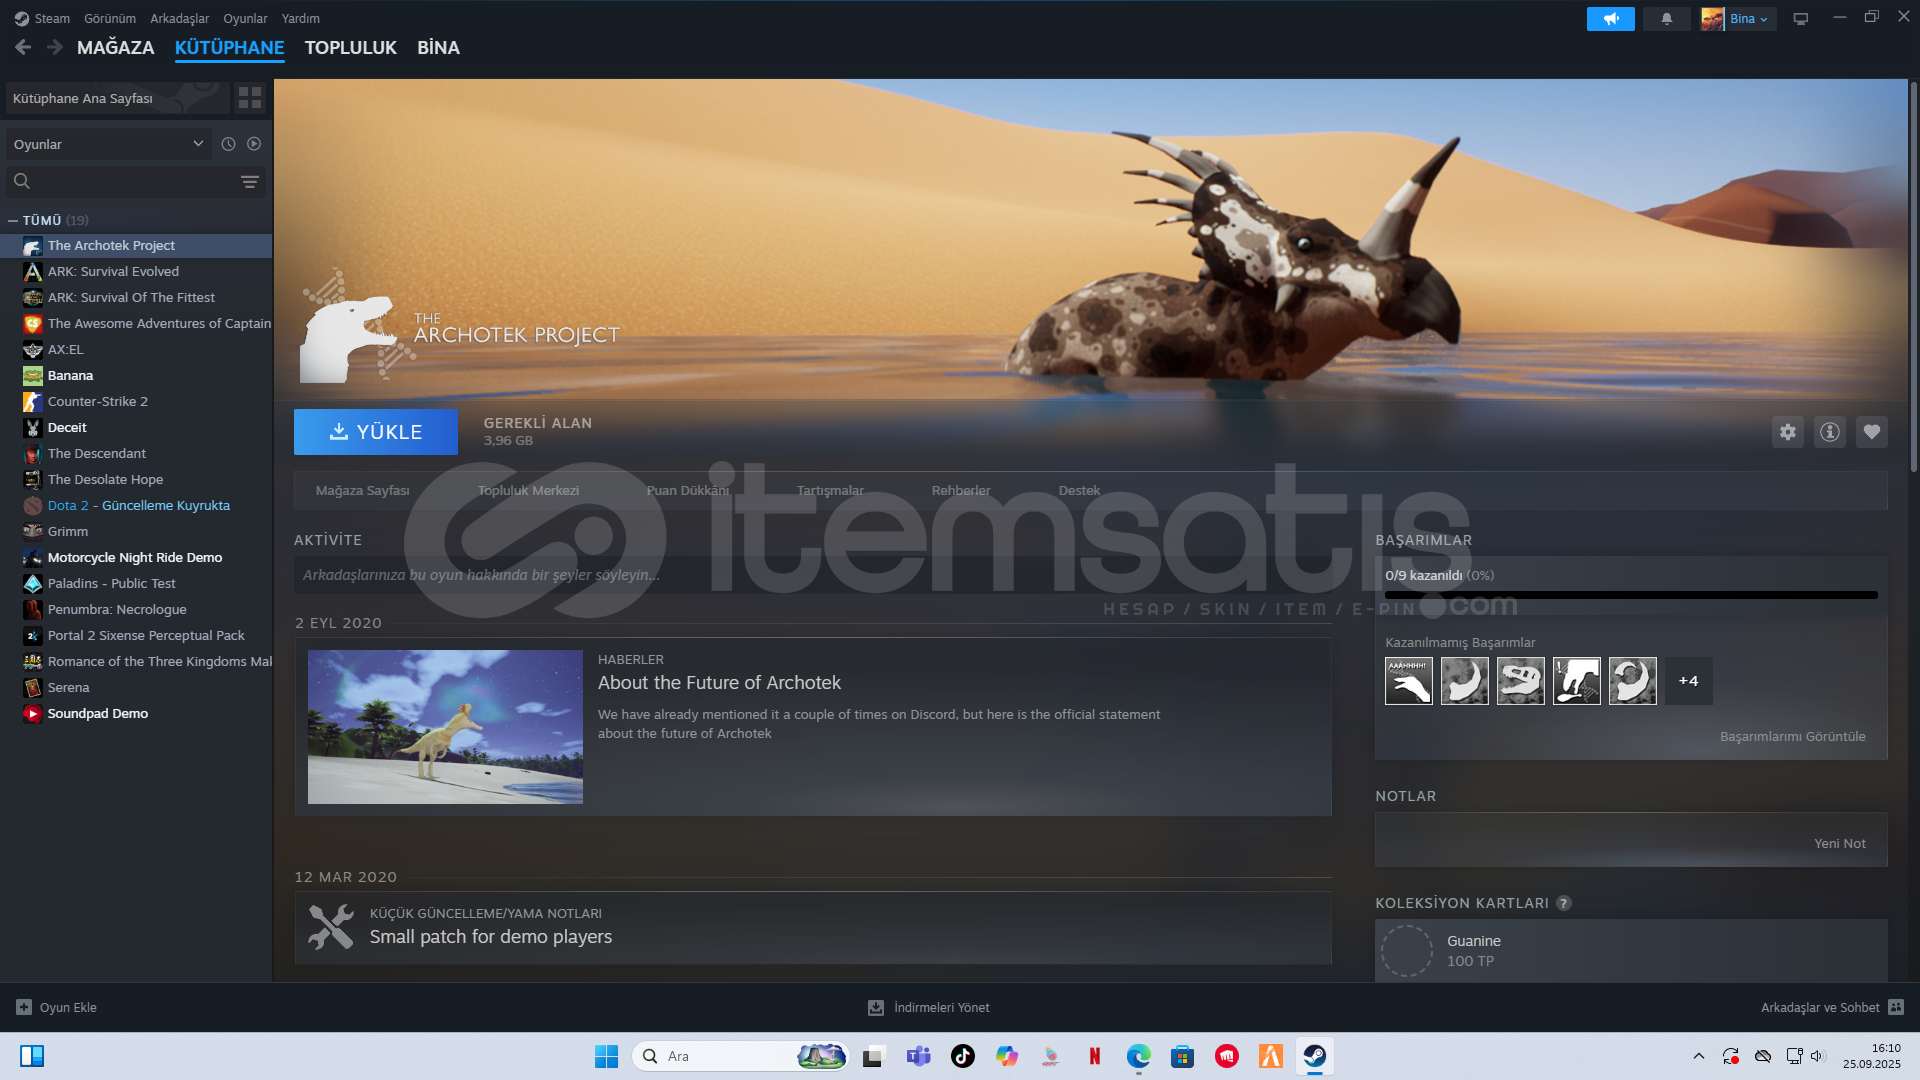
Task: Open the TOPLULUK tab
Action: (x=350, y=47)
